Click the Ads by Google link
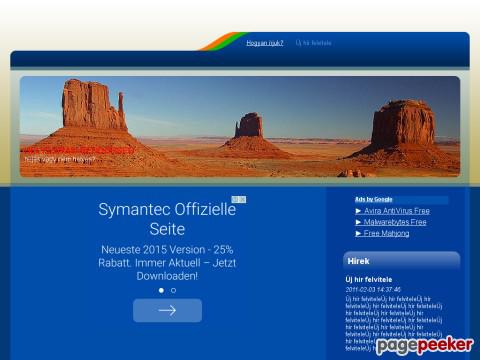480x360 pixels. 374,199
